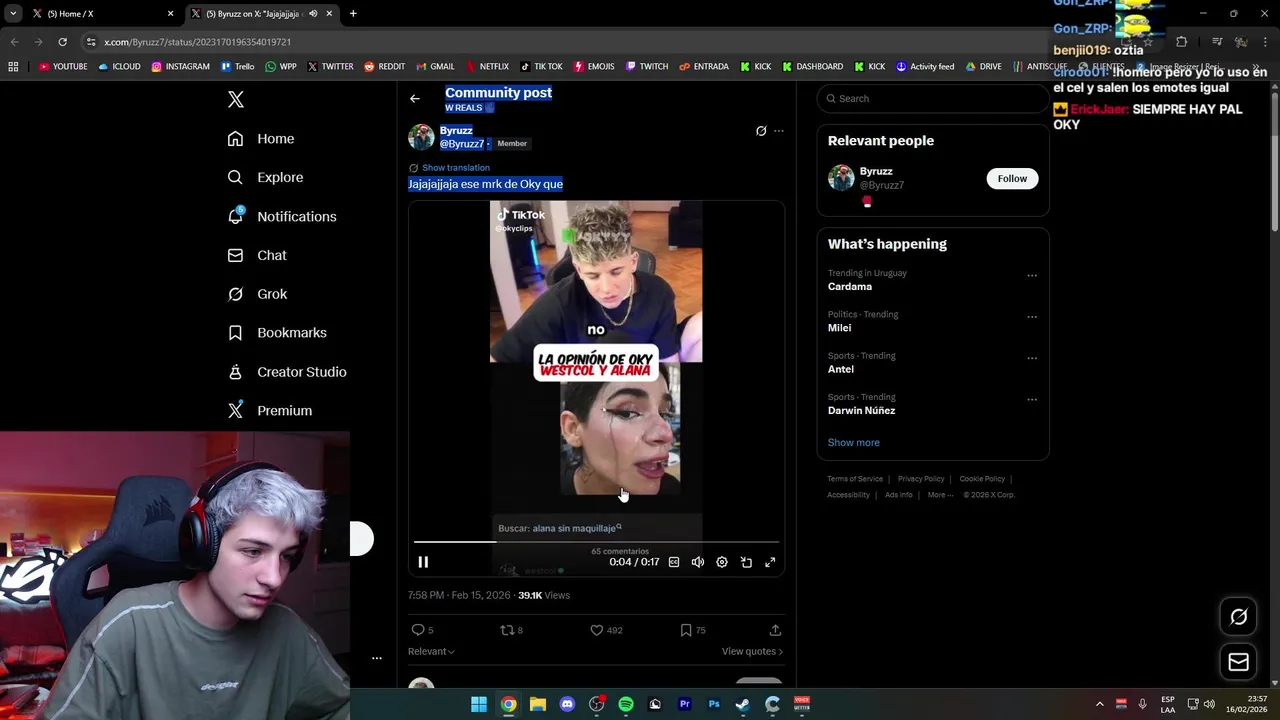Open the floating Messages envelope button
The height and width of the screenshot is (720, 1280).
click(1238, 662)
